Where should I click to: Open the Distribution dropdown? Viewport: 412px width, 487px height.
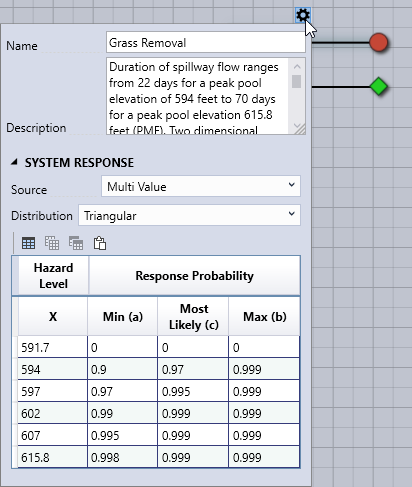point(189,215)
